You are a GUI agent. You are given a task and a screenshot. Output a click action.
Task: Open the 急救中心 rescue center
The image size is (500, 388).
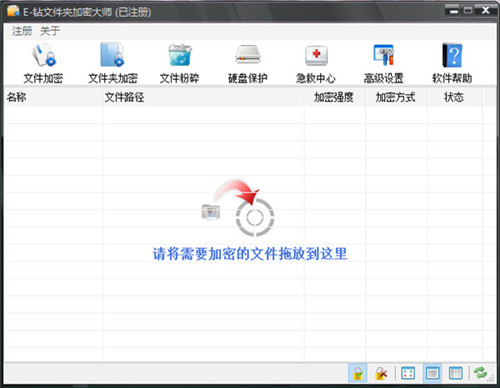316,64
